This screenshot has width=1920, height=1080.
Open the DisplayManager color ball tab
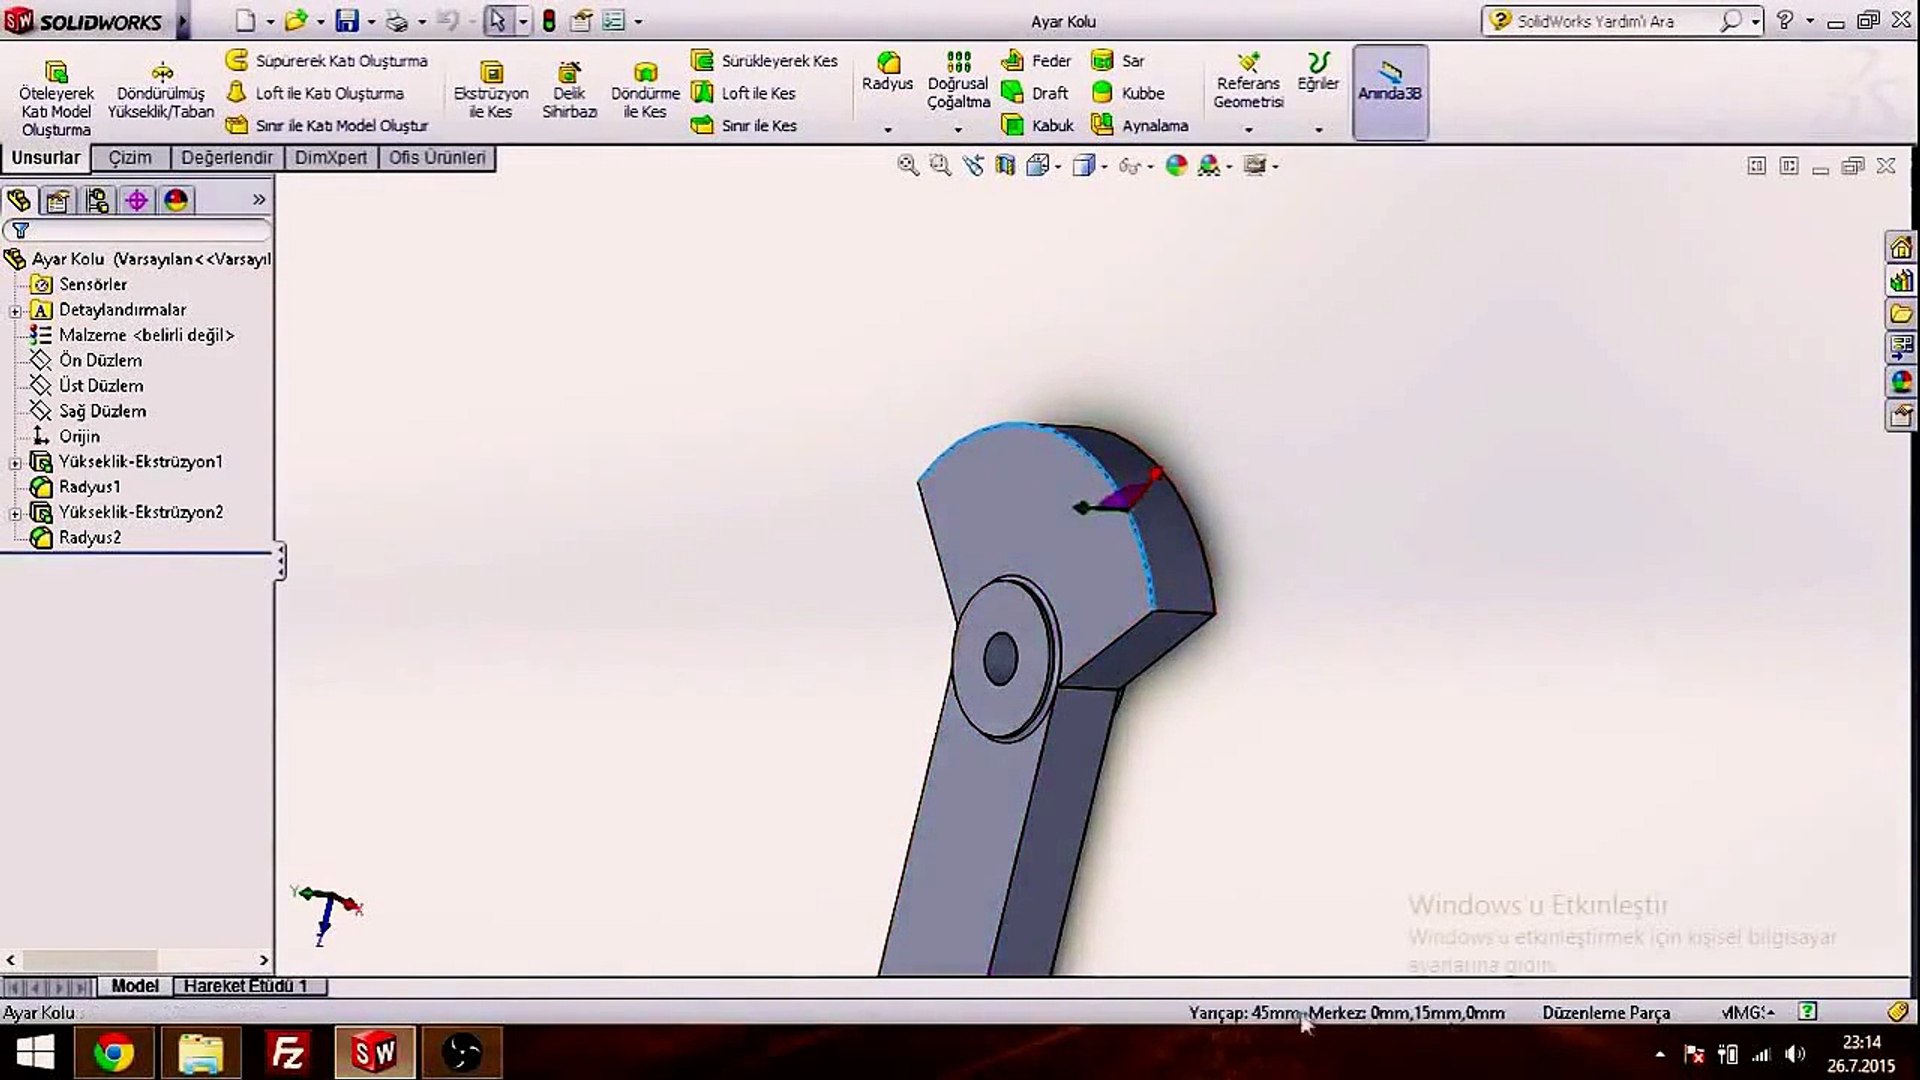coord(176,201)
